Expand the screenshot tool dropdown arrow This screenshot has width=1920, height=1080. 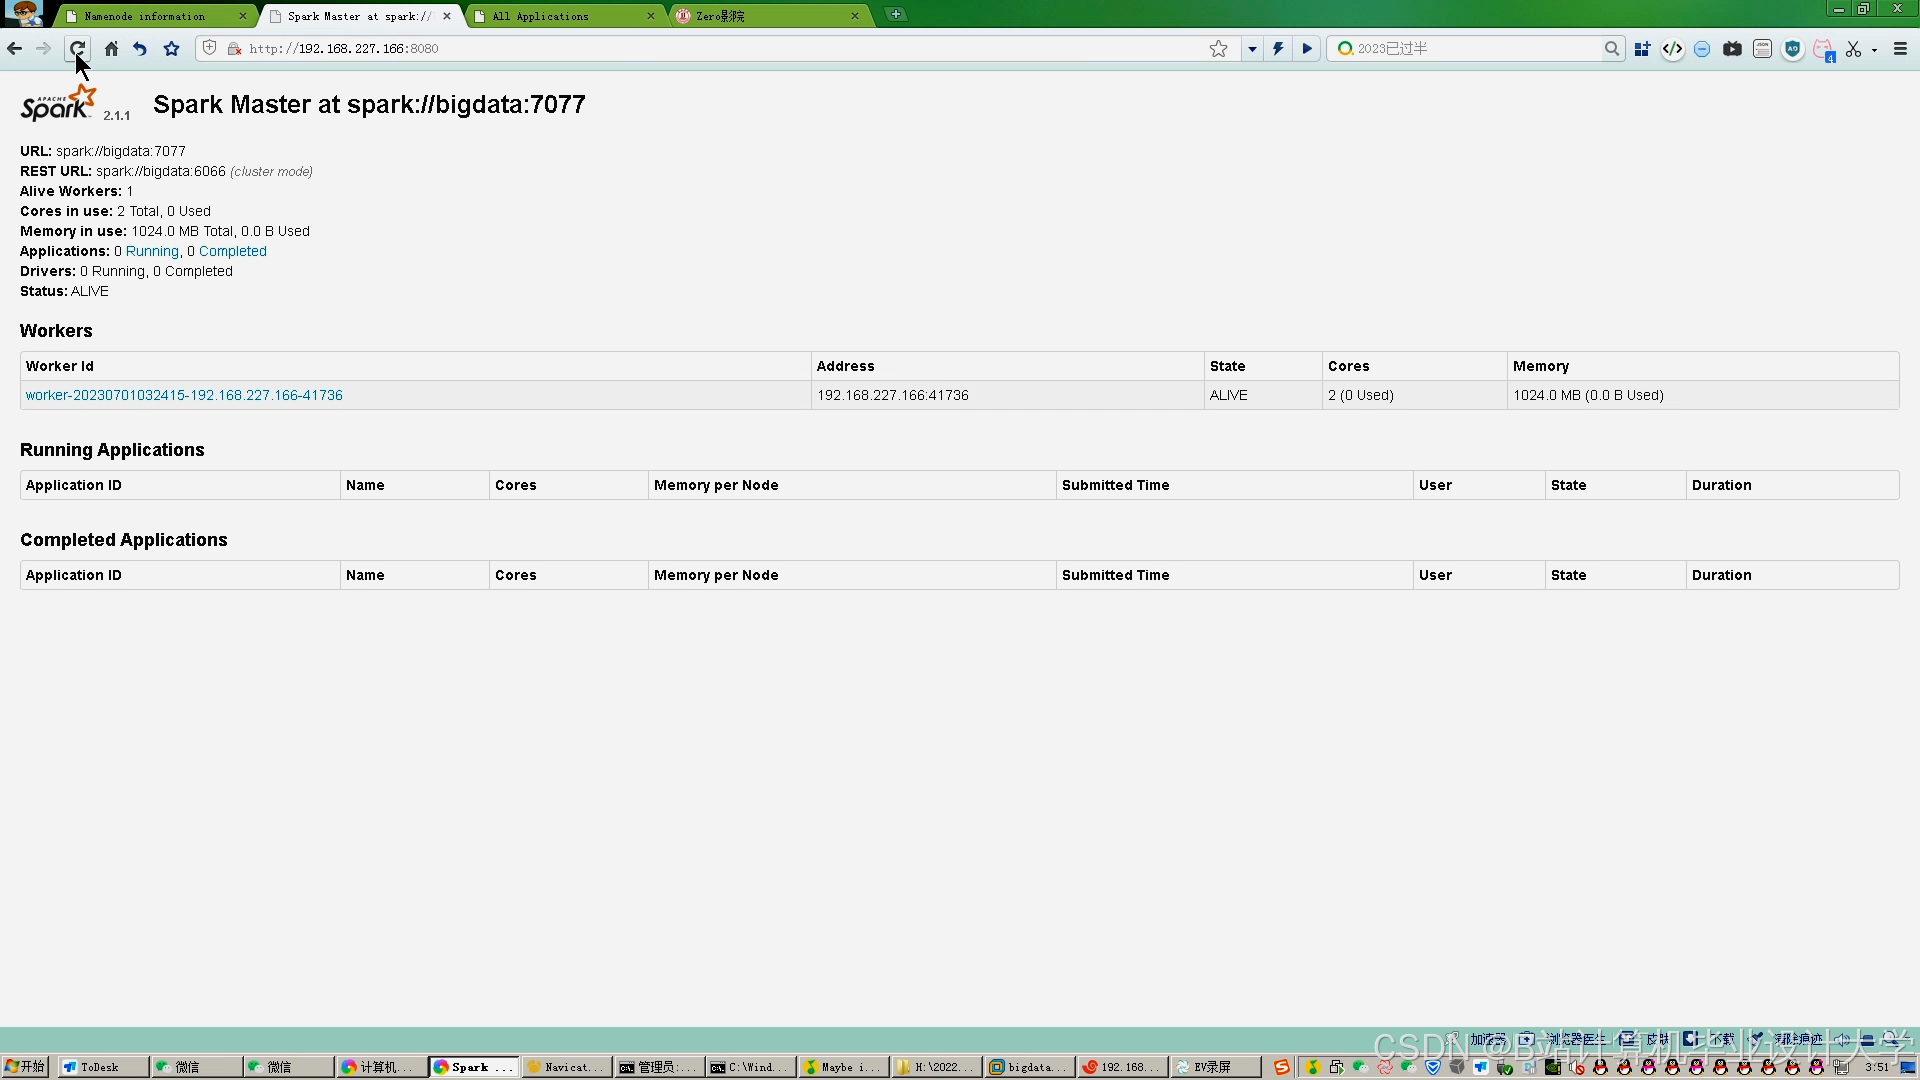pos(1874,49)
